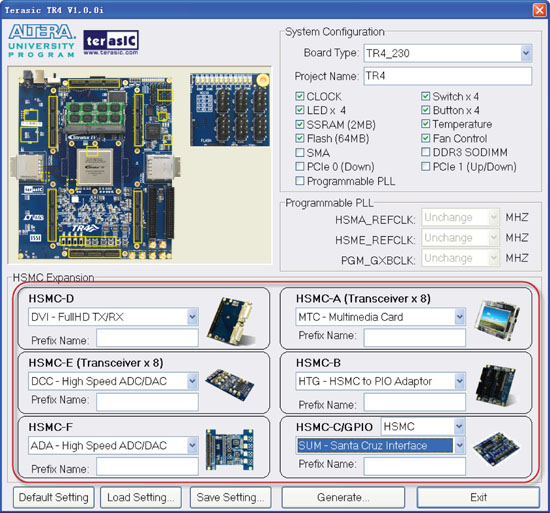Click the HSMC-A Prefix Name field
Screen dimensions: 550x513
click(415, 338)
